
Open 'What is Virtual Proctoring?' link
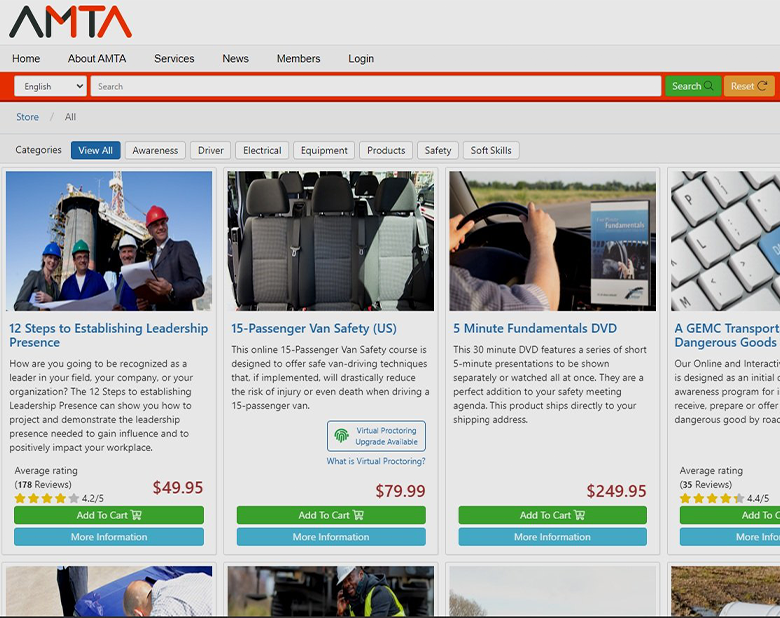376,461
